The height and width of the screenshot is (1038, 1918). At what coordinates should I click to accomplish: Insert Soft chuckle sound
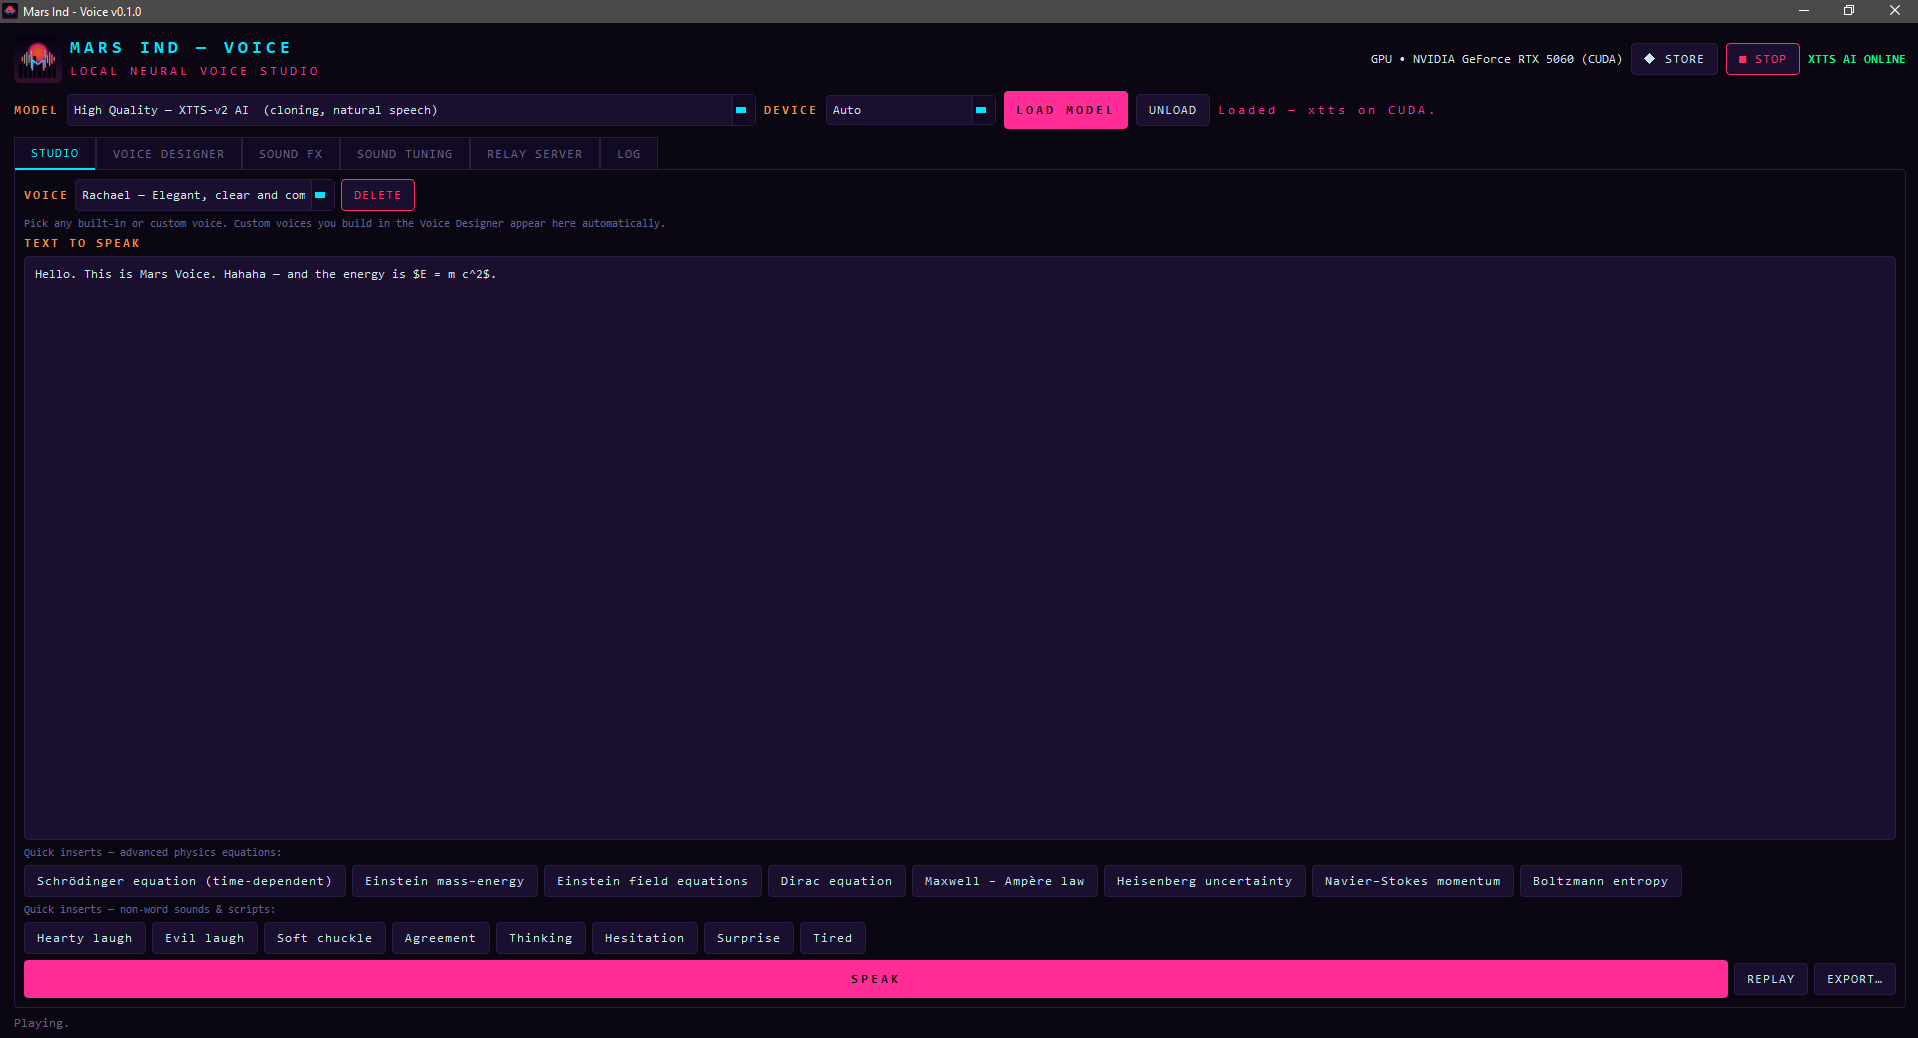pyautogui.click(x=325, y=938)
